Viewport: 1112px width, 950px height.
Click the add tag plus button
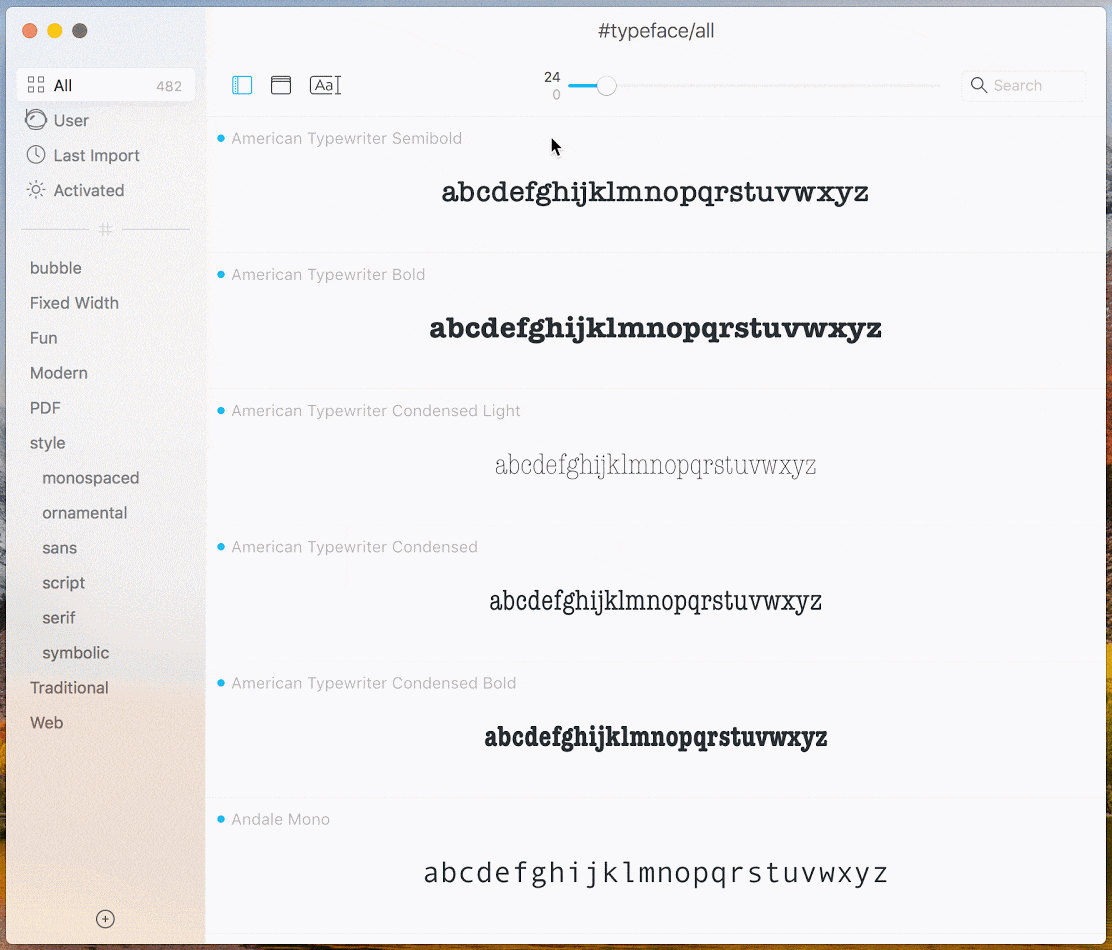(105, 919)
